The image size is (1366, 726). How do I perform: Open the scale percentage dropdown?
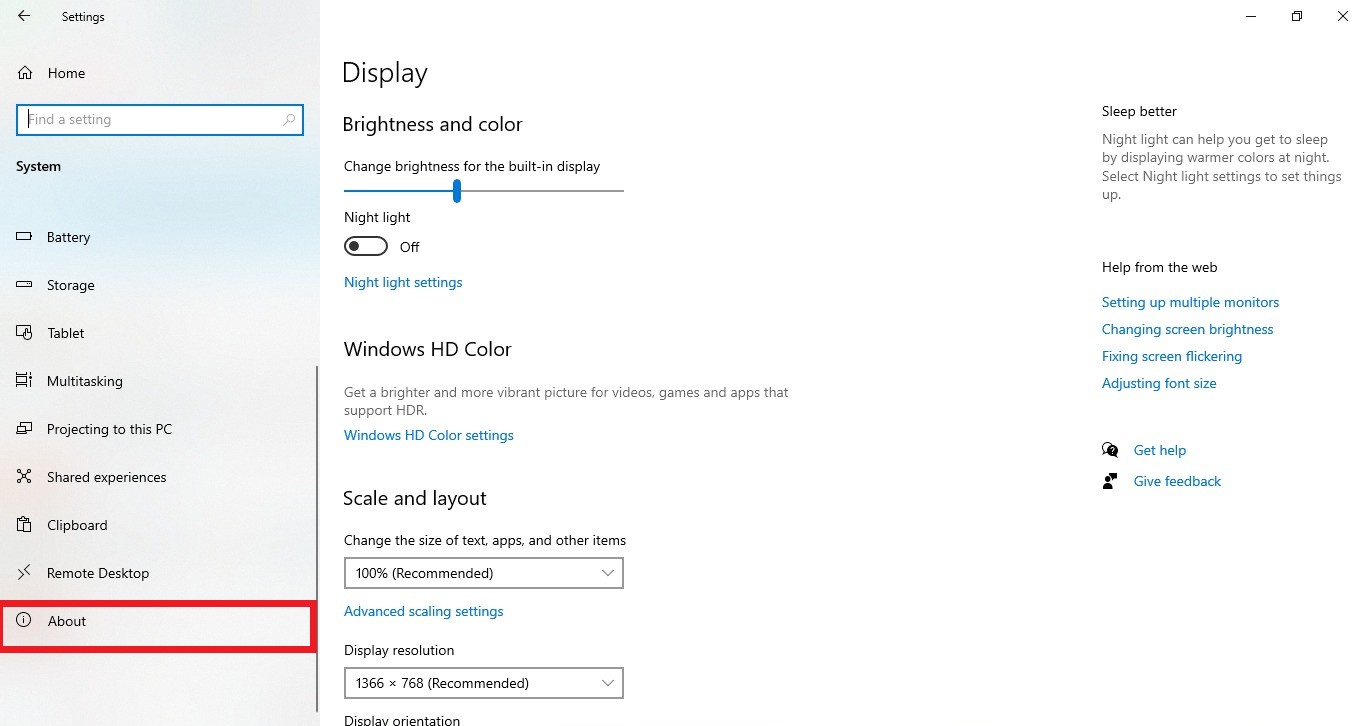click(x=483, y=573)
